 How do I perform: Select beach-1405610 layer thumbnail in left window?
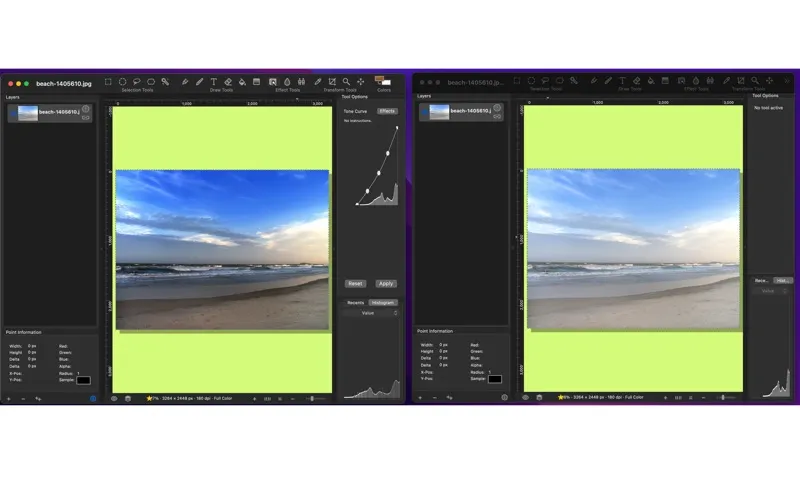pyautogui.click(x=28, y=113)
